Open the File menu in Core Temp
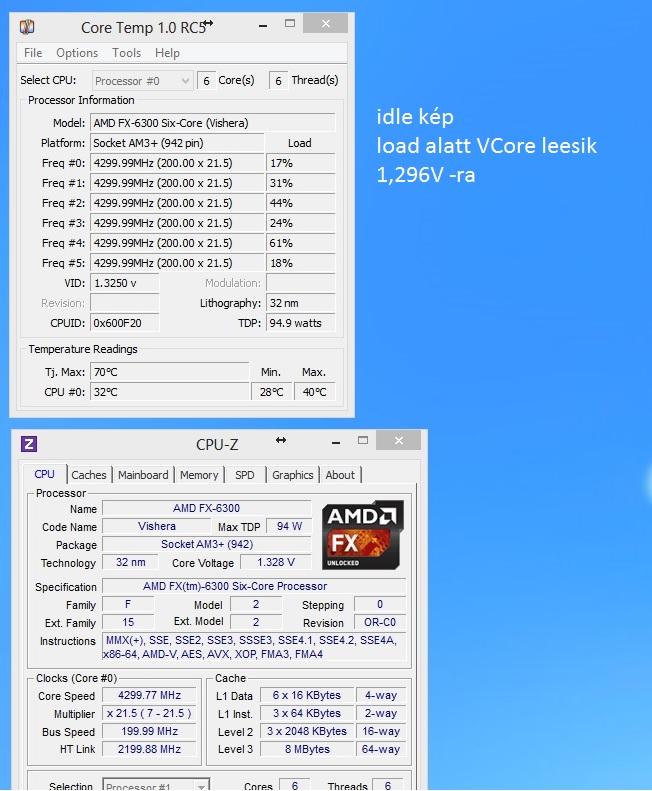652x791 pixels. point(33,53)
